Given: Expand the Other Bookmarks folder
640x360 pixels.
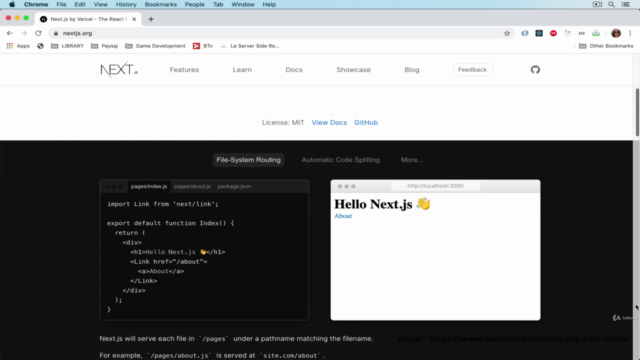Looking at the screenshot, I should pyautogui.click(x=606, y=46).
